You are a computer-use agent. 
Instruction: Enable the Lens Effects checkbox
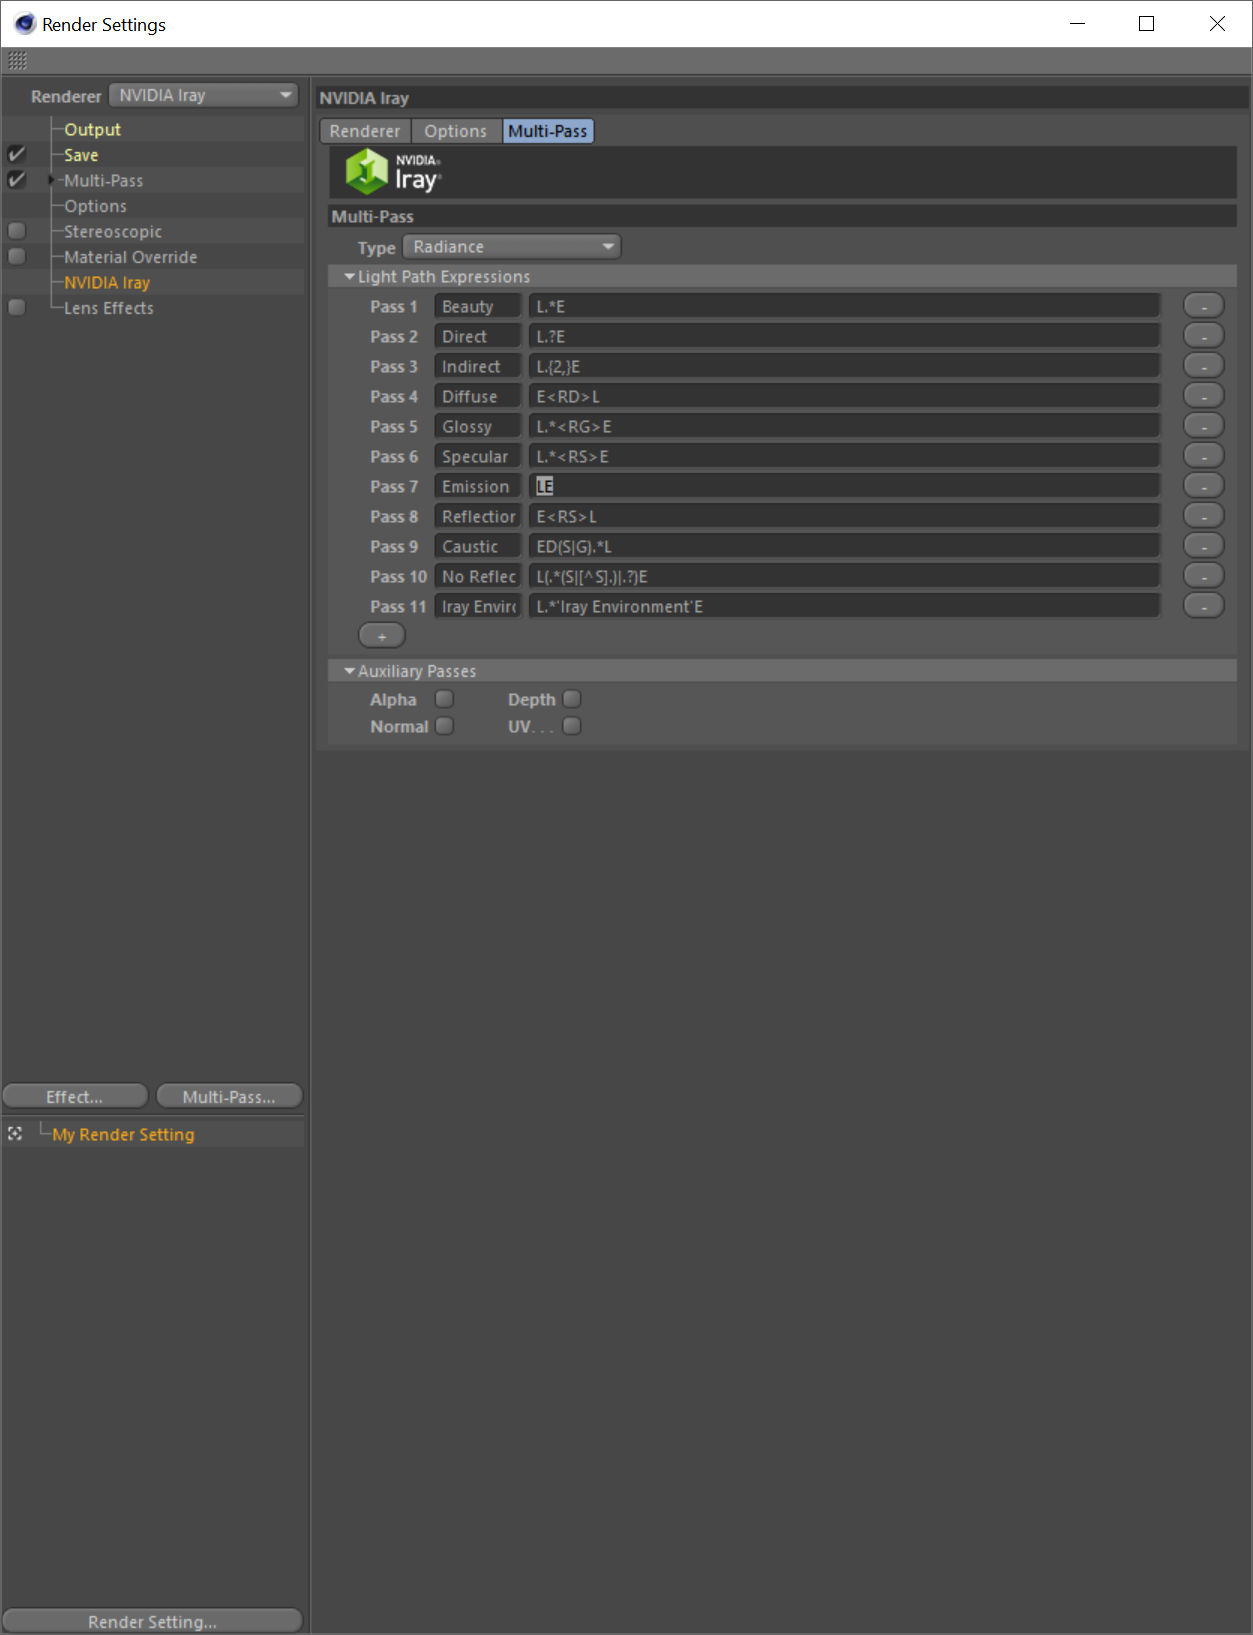17,307
